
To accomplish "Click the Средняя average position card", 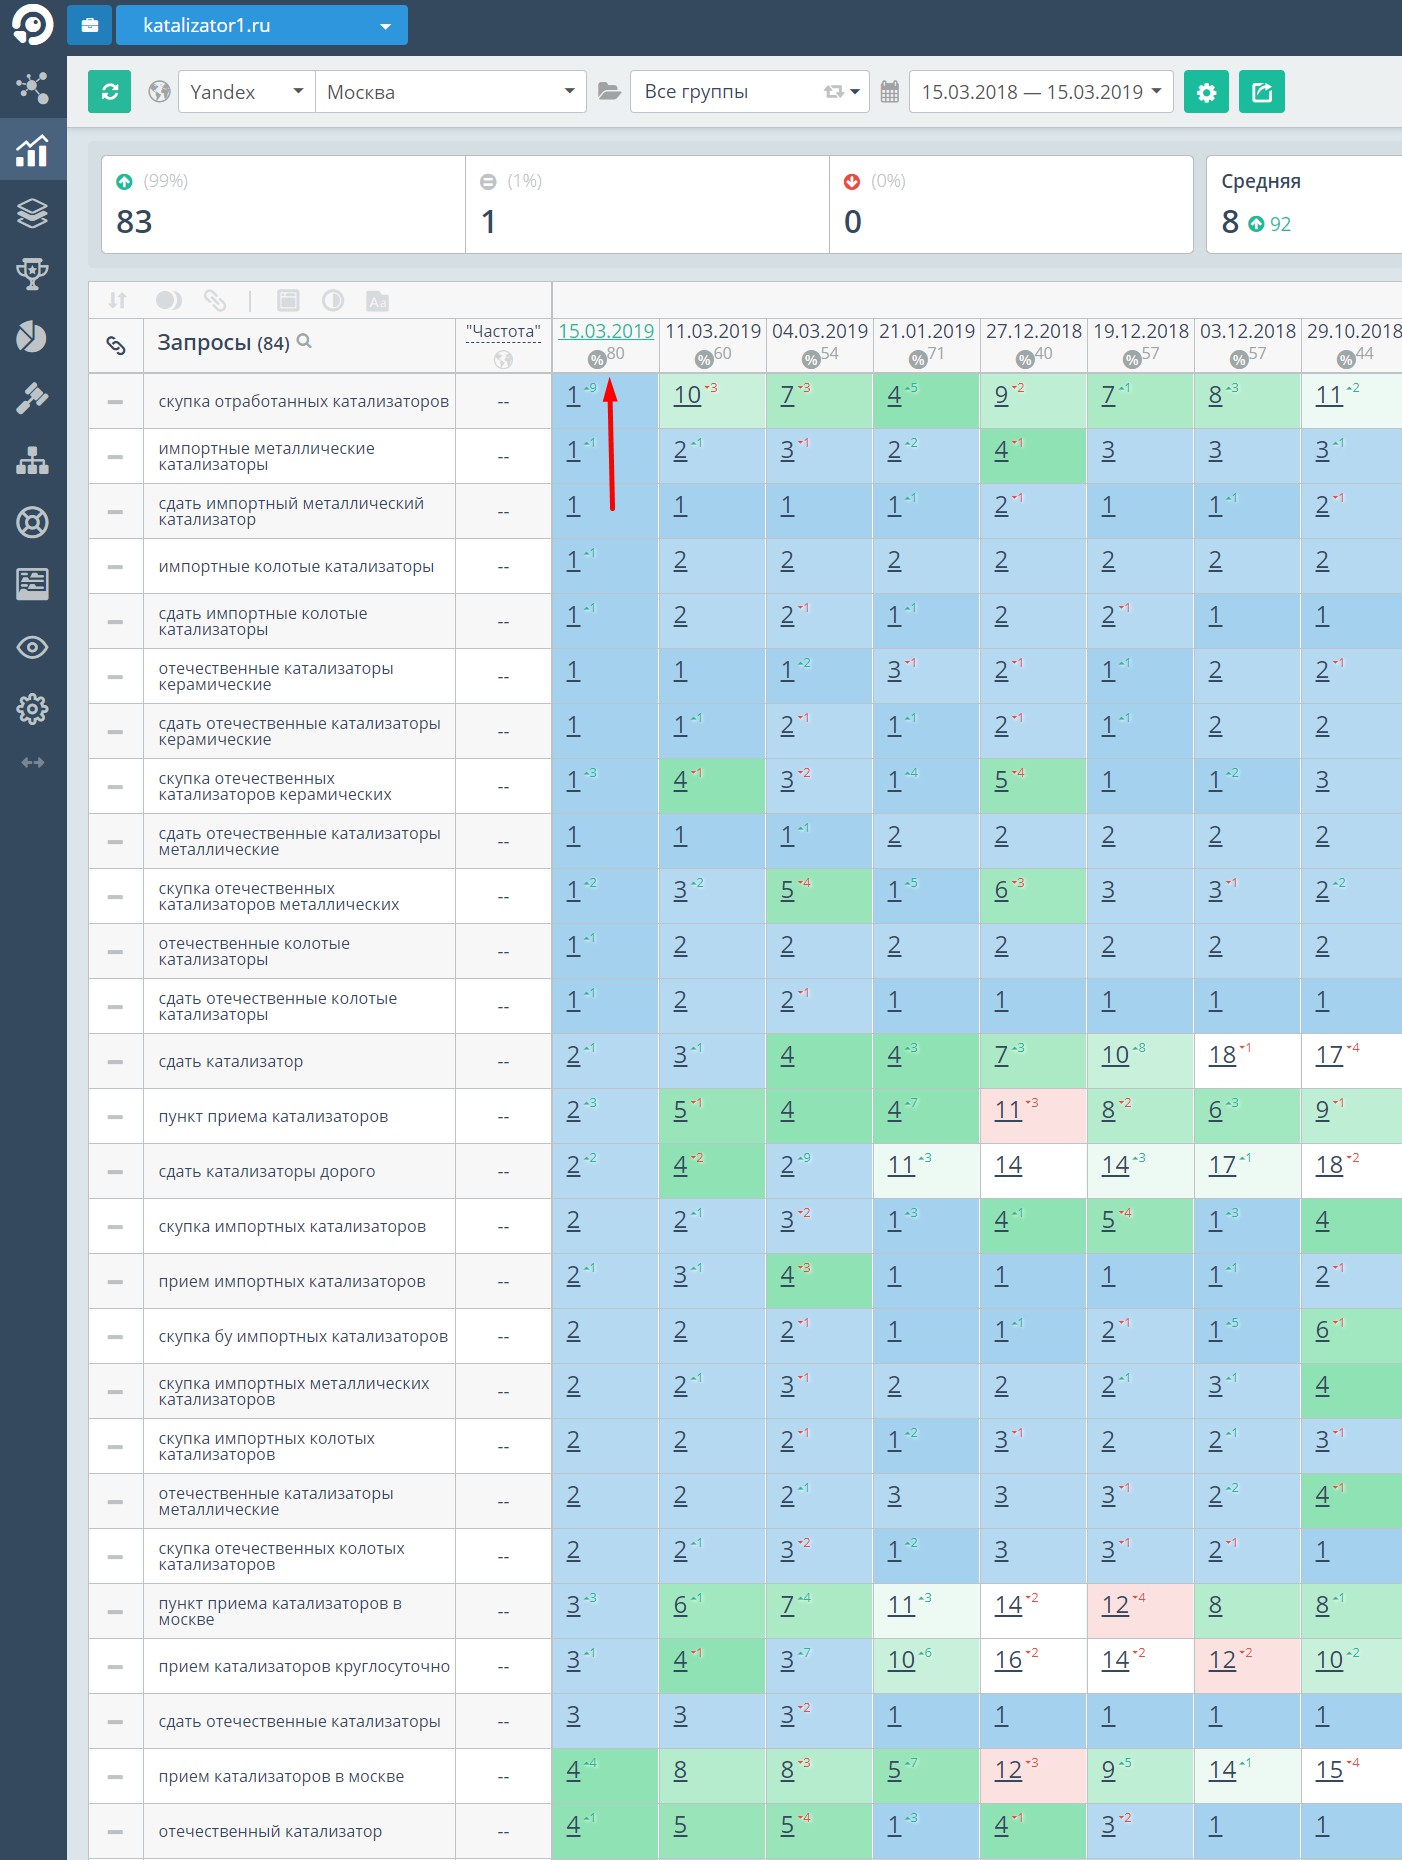I will point(1304,204).
